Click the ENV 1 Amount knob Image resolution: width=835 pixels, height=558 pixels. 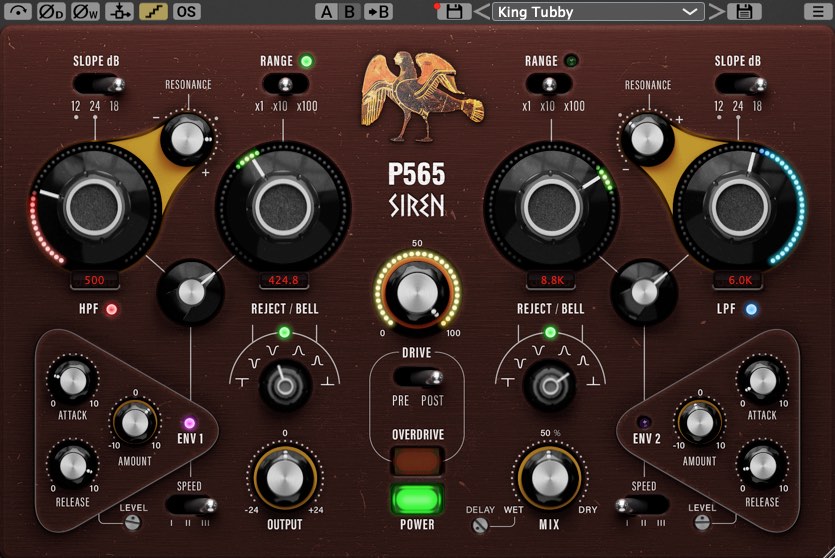[135, 423]
